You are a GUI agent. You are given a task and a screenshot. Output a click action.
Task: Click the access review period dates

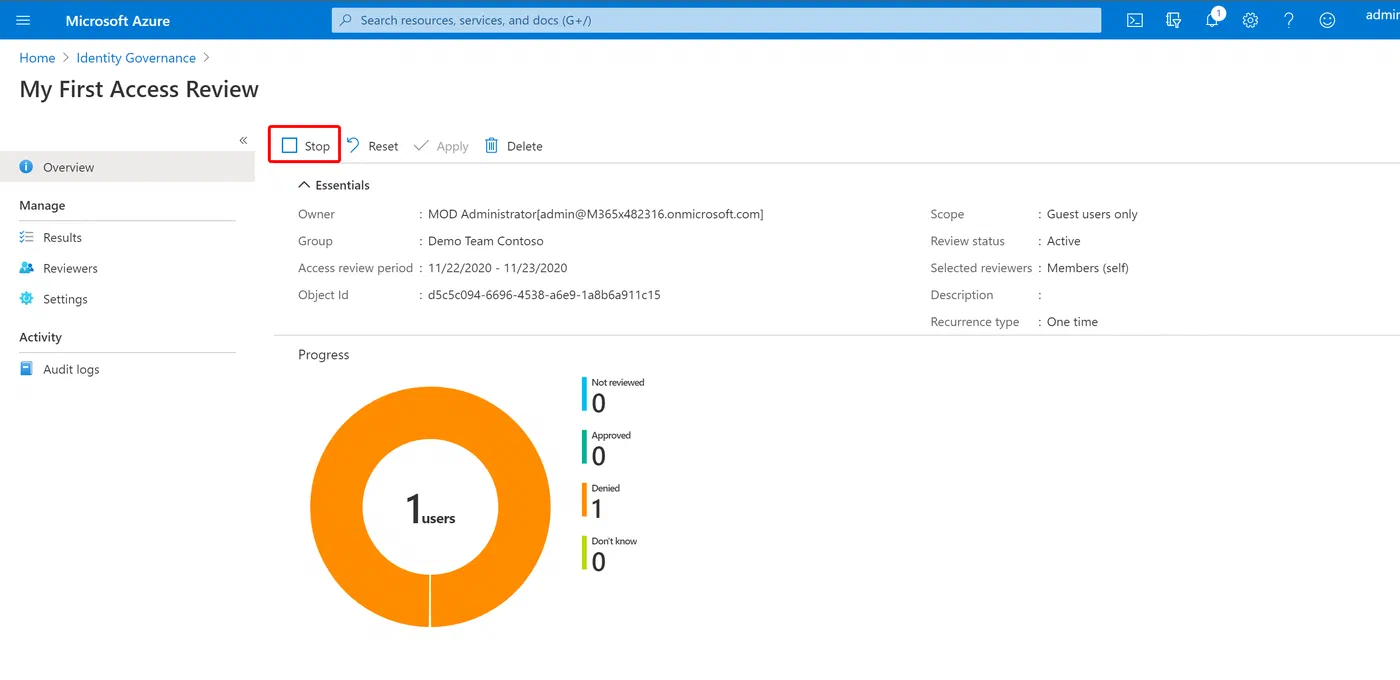click(497, 268)
